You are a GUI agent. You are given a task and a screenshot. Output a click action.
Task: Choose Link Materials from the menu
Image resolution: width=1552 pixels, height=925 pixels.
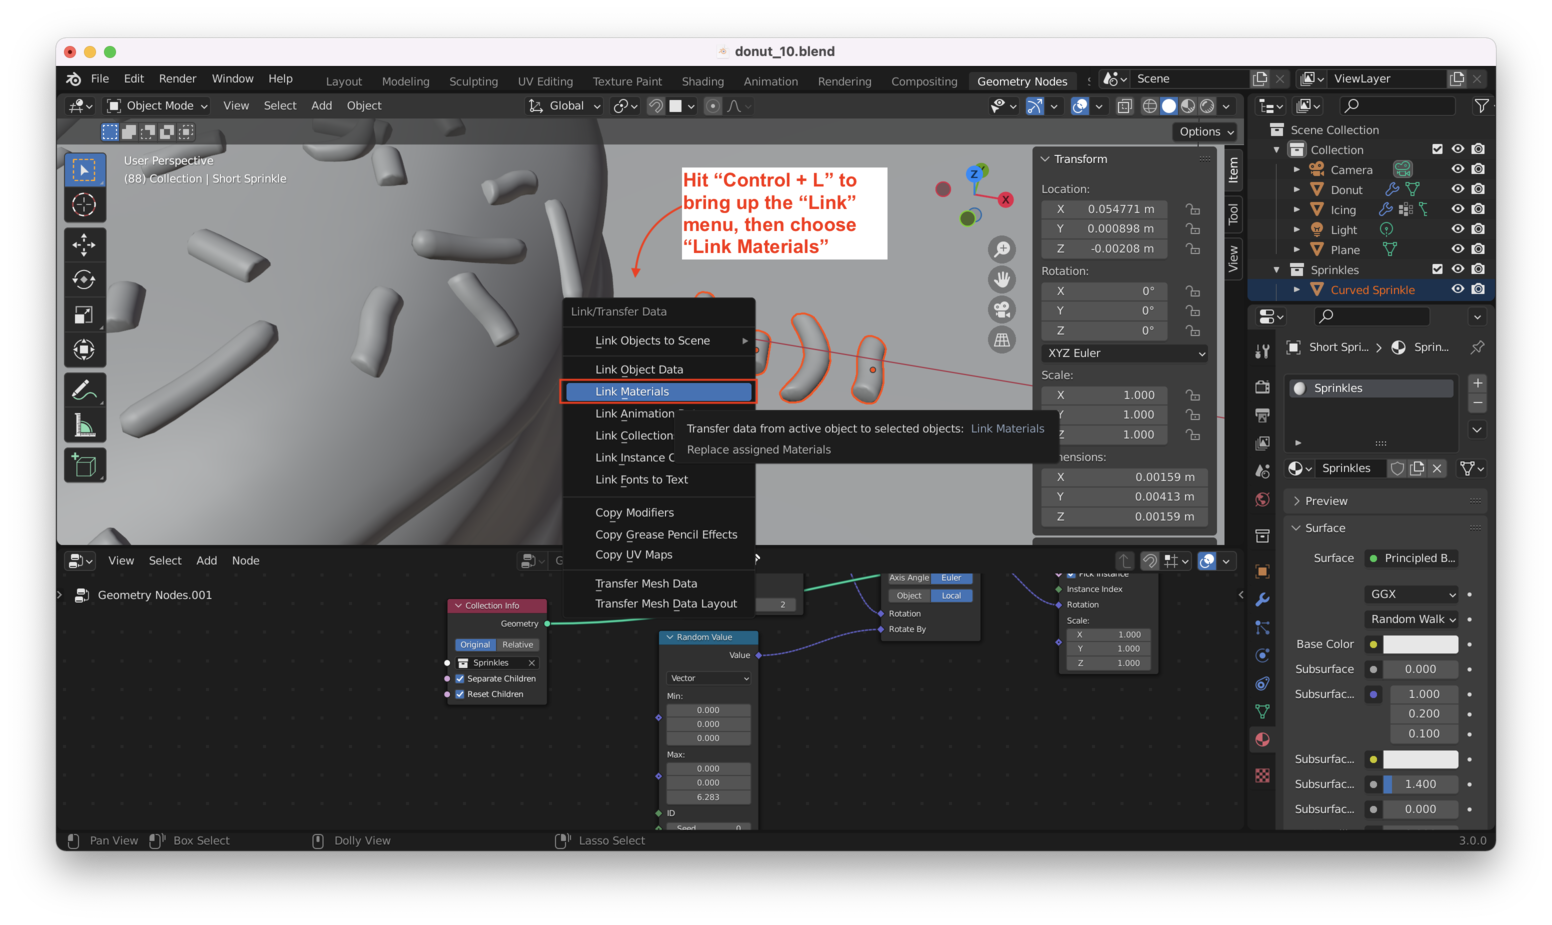click(658, 392)
